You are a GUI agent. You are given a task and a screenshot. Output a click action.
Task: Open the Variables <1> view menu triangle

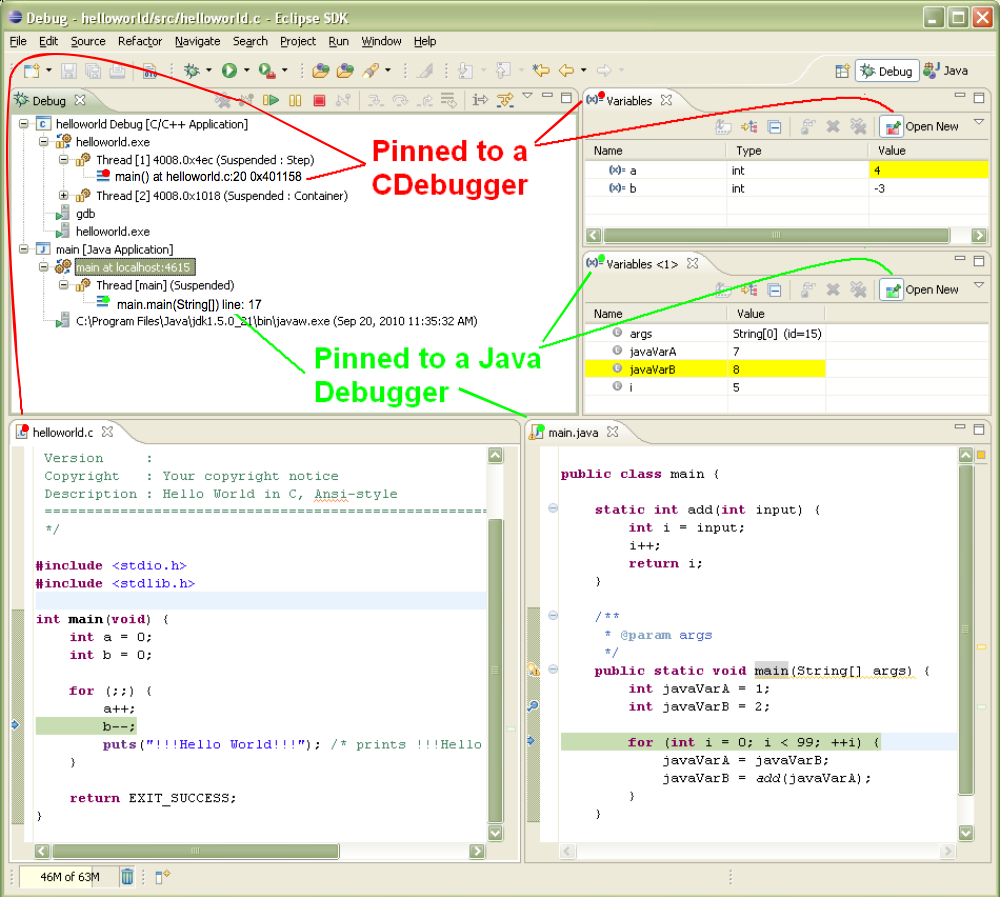point(979,285)
